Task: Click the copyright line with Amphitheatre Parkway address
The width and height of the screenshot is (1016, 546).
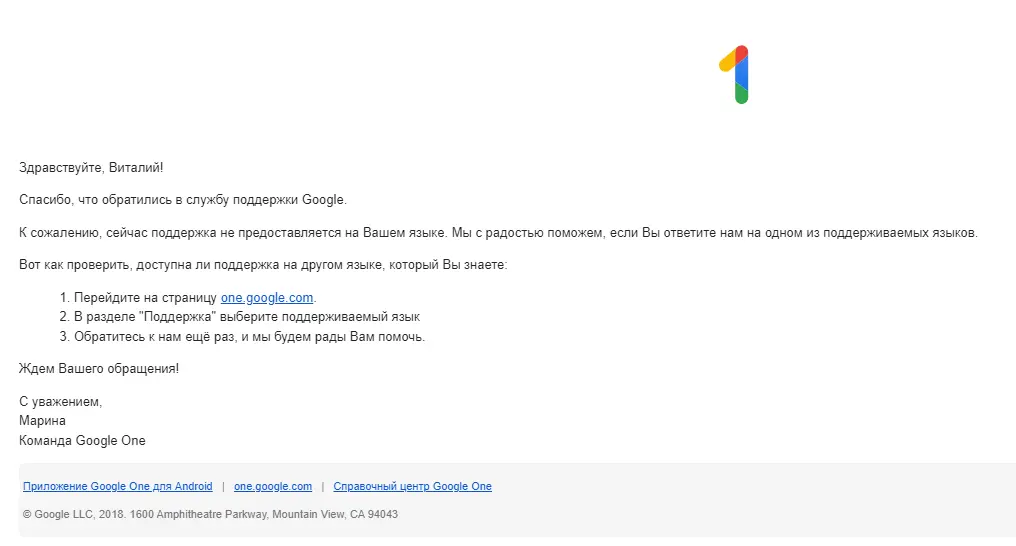Action: click(x=210, y=514)
